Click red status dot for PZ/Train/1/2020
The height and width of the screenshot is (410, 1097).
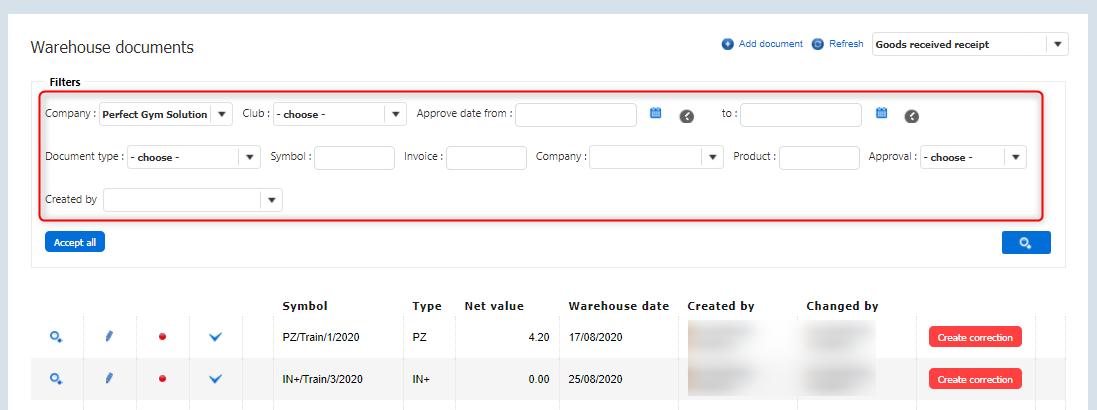(x=162, y=337)
